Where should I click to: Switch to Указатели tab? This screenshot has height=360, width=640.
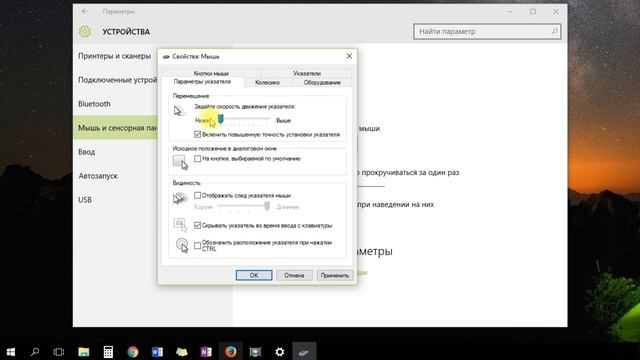[307, 73]
